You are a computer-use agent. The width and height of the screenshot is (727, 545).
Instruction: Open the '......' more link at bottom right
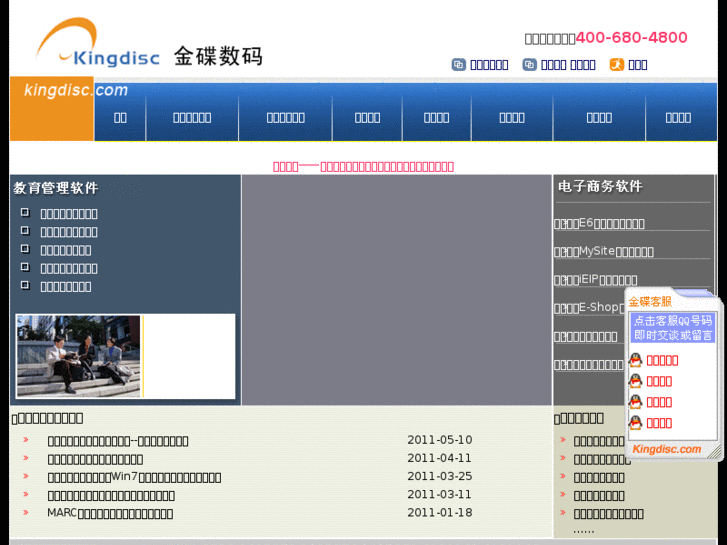point(583,530)
